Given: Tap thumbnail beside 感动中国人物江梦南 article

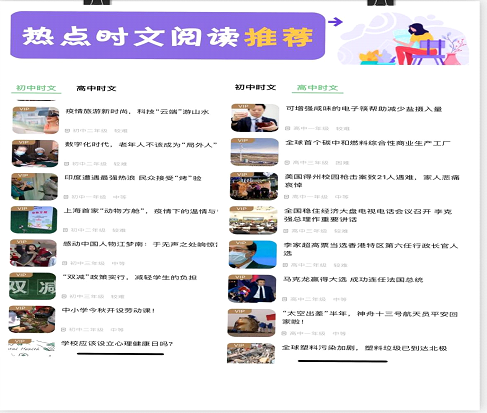Looking at the screenshot, I should (x=33, y=253).
